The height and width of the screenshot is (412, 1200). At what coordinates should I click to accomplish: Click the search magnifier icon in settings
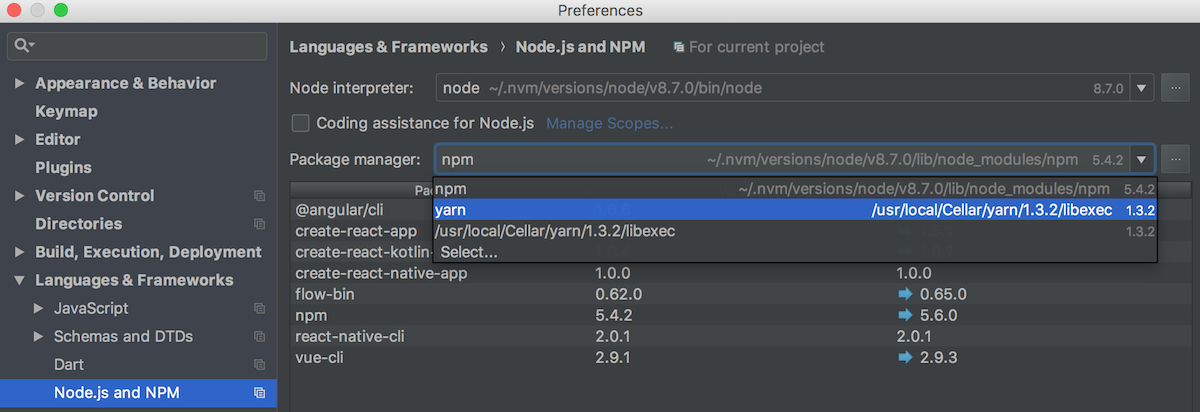click(21, 46)
